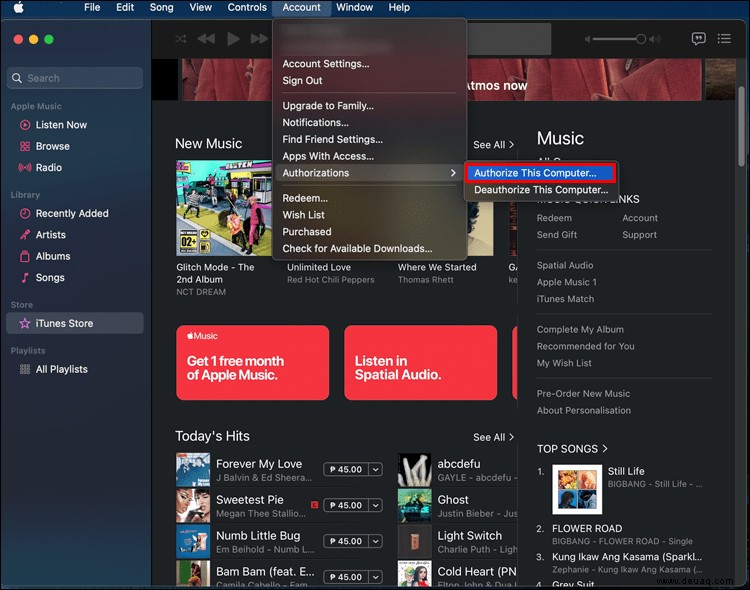Choose Deauthorize This Computer… option
The image size is (750, 590).
click(540, 189)
